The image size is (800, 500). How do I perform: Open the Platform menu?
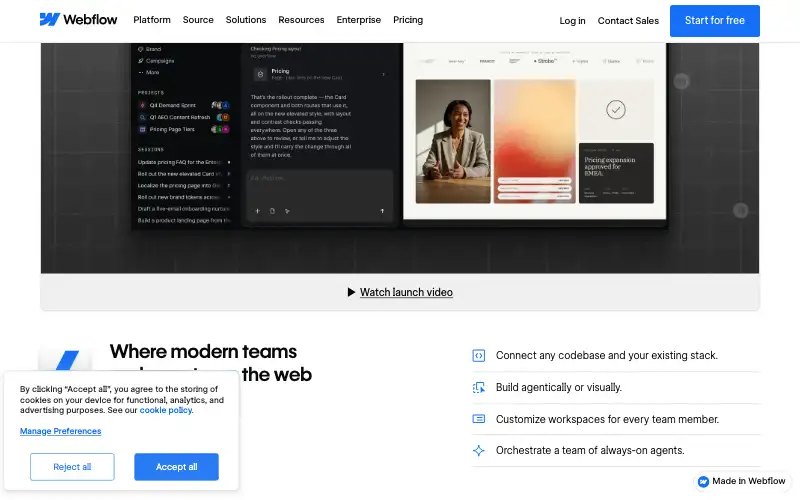point(152,20)
